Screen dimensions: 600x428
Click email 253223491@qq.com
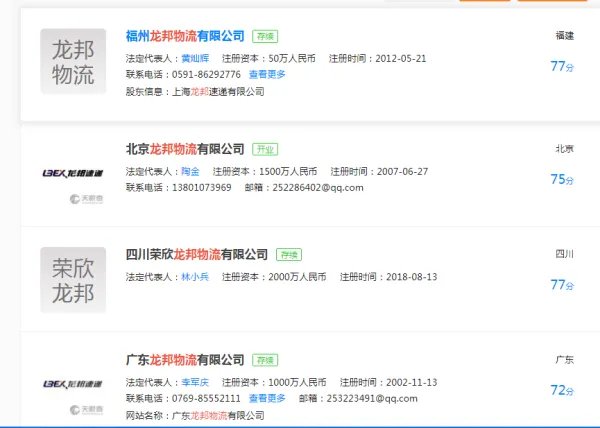[372, 399]
